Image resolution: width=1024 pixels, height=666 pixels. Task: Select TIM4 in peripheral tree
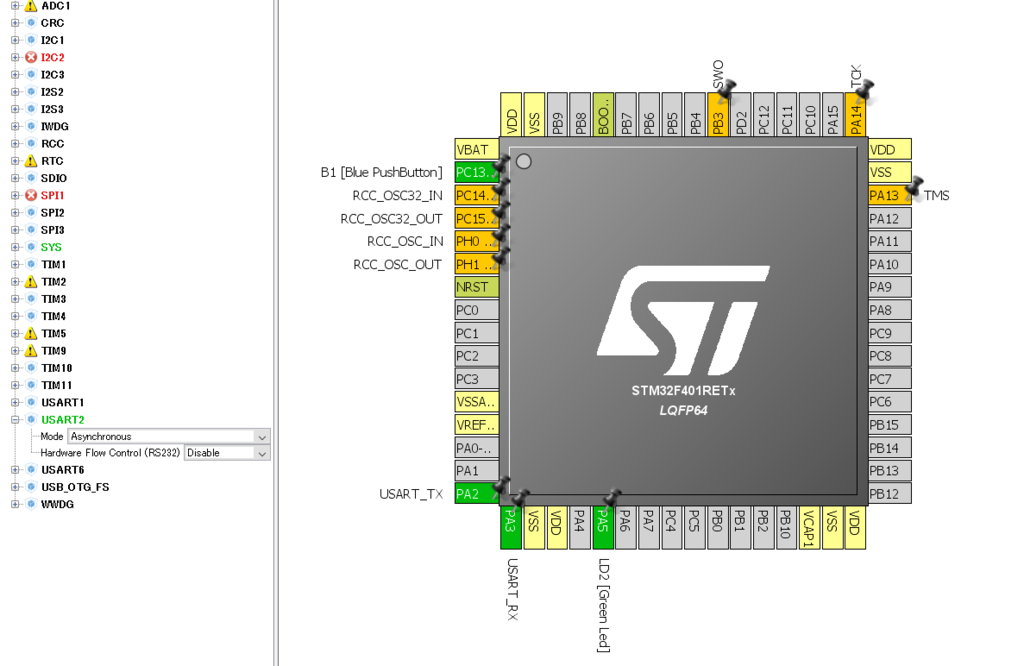pyautogui.click(x=54, y=316)
